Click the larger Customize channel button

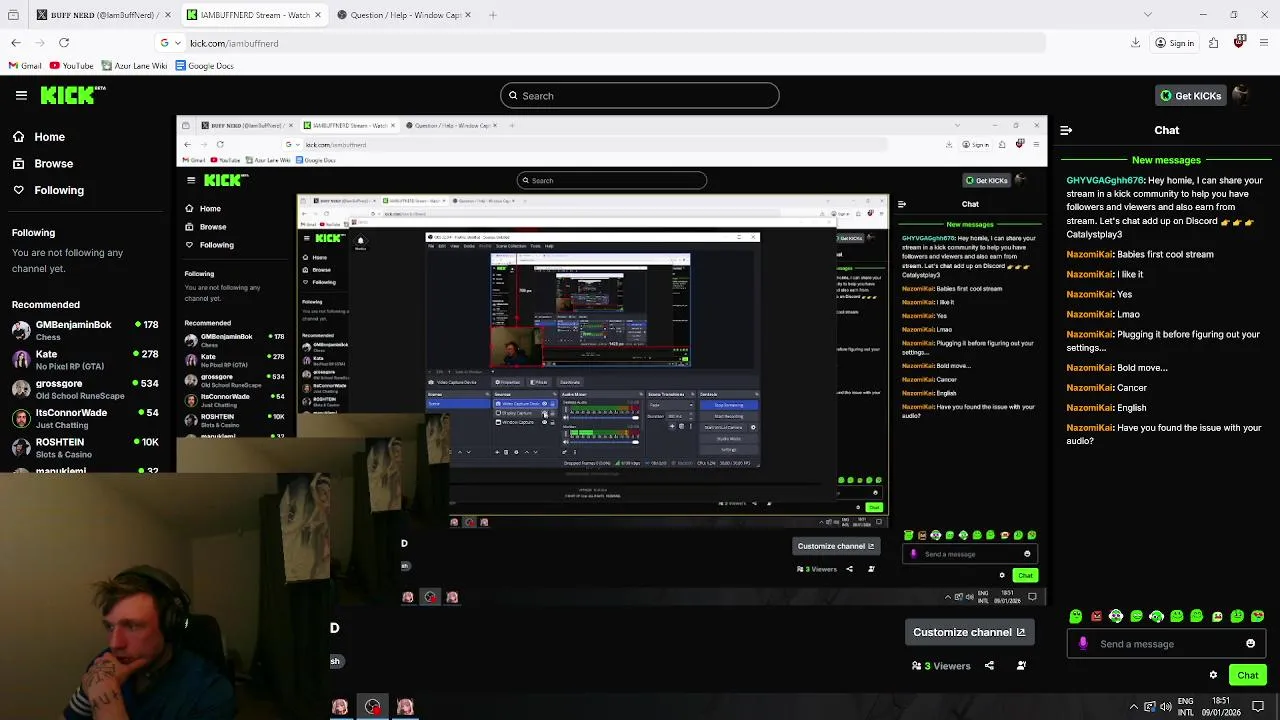(x=968, y=632)
